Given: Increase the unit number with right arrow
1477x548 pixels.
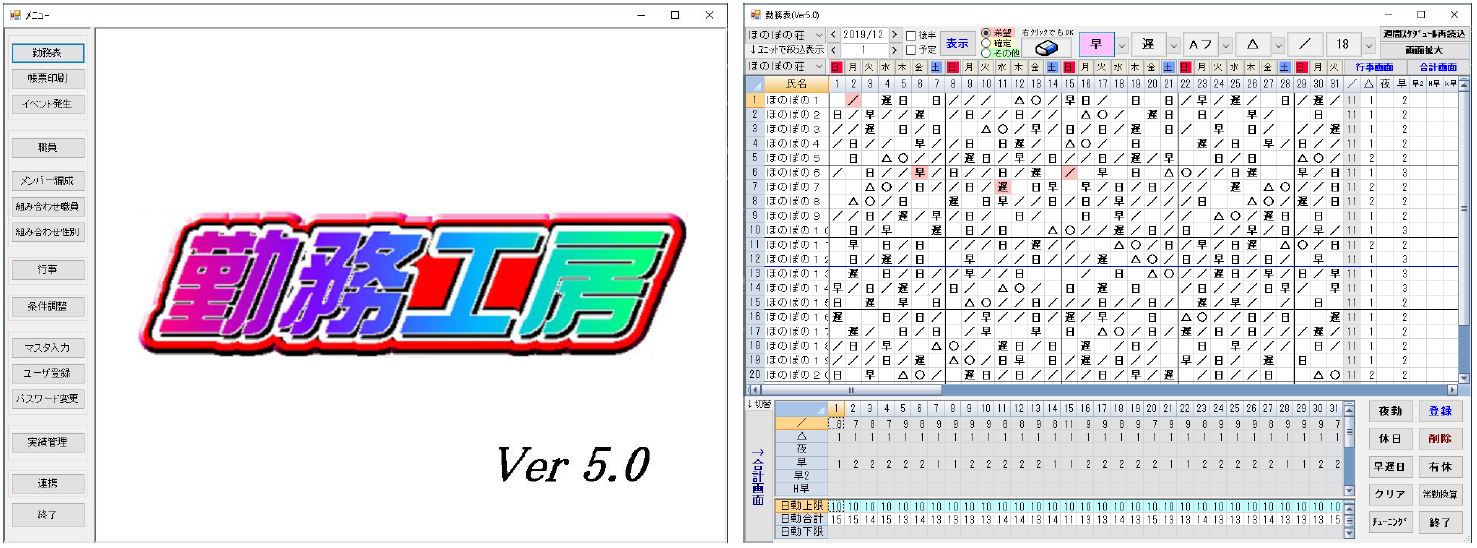Looking at the screenshot, I should click(894, 49).
